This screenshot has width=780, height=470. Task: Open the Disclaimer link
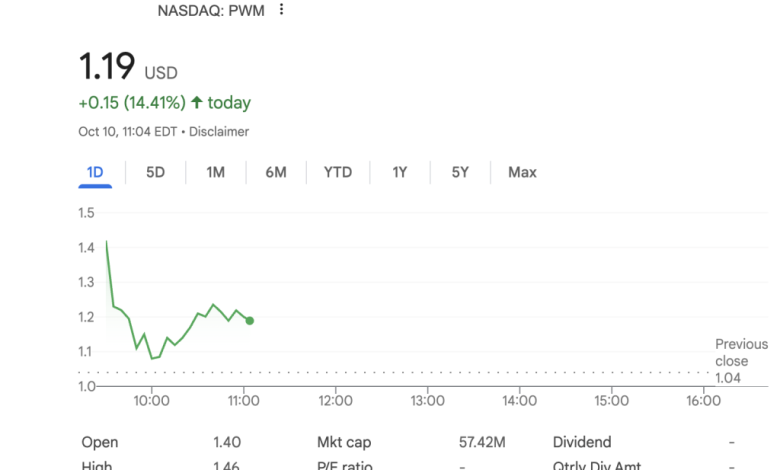coord(219,132)
